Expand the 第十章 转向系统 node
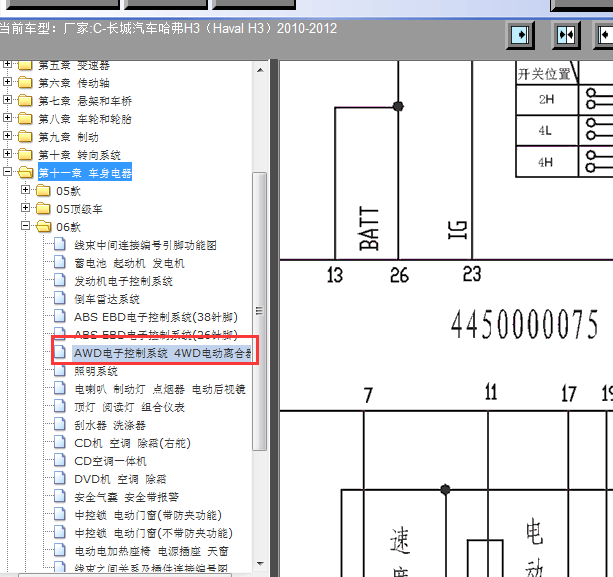 click(7, 153)
